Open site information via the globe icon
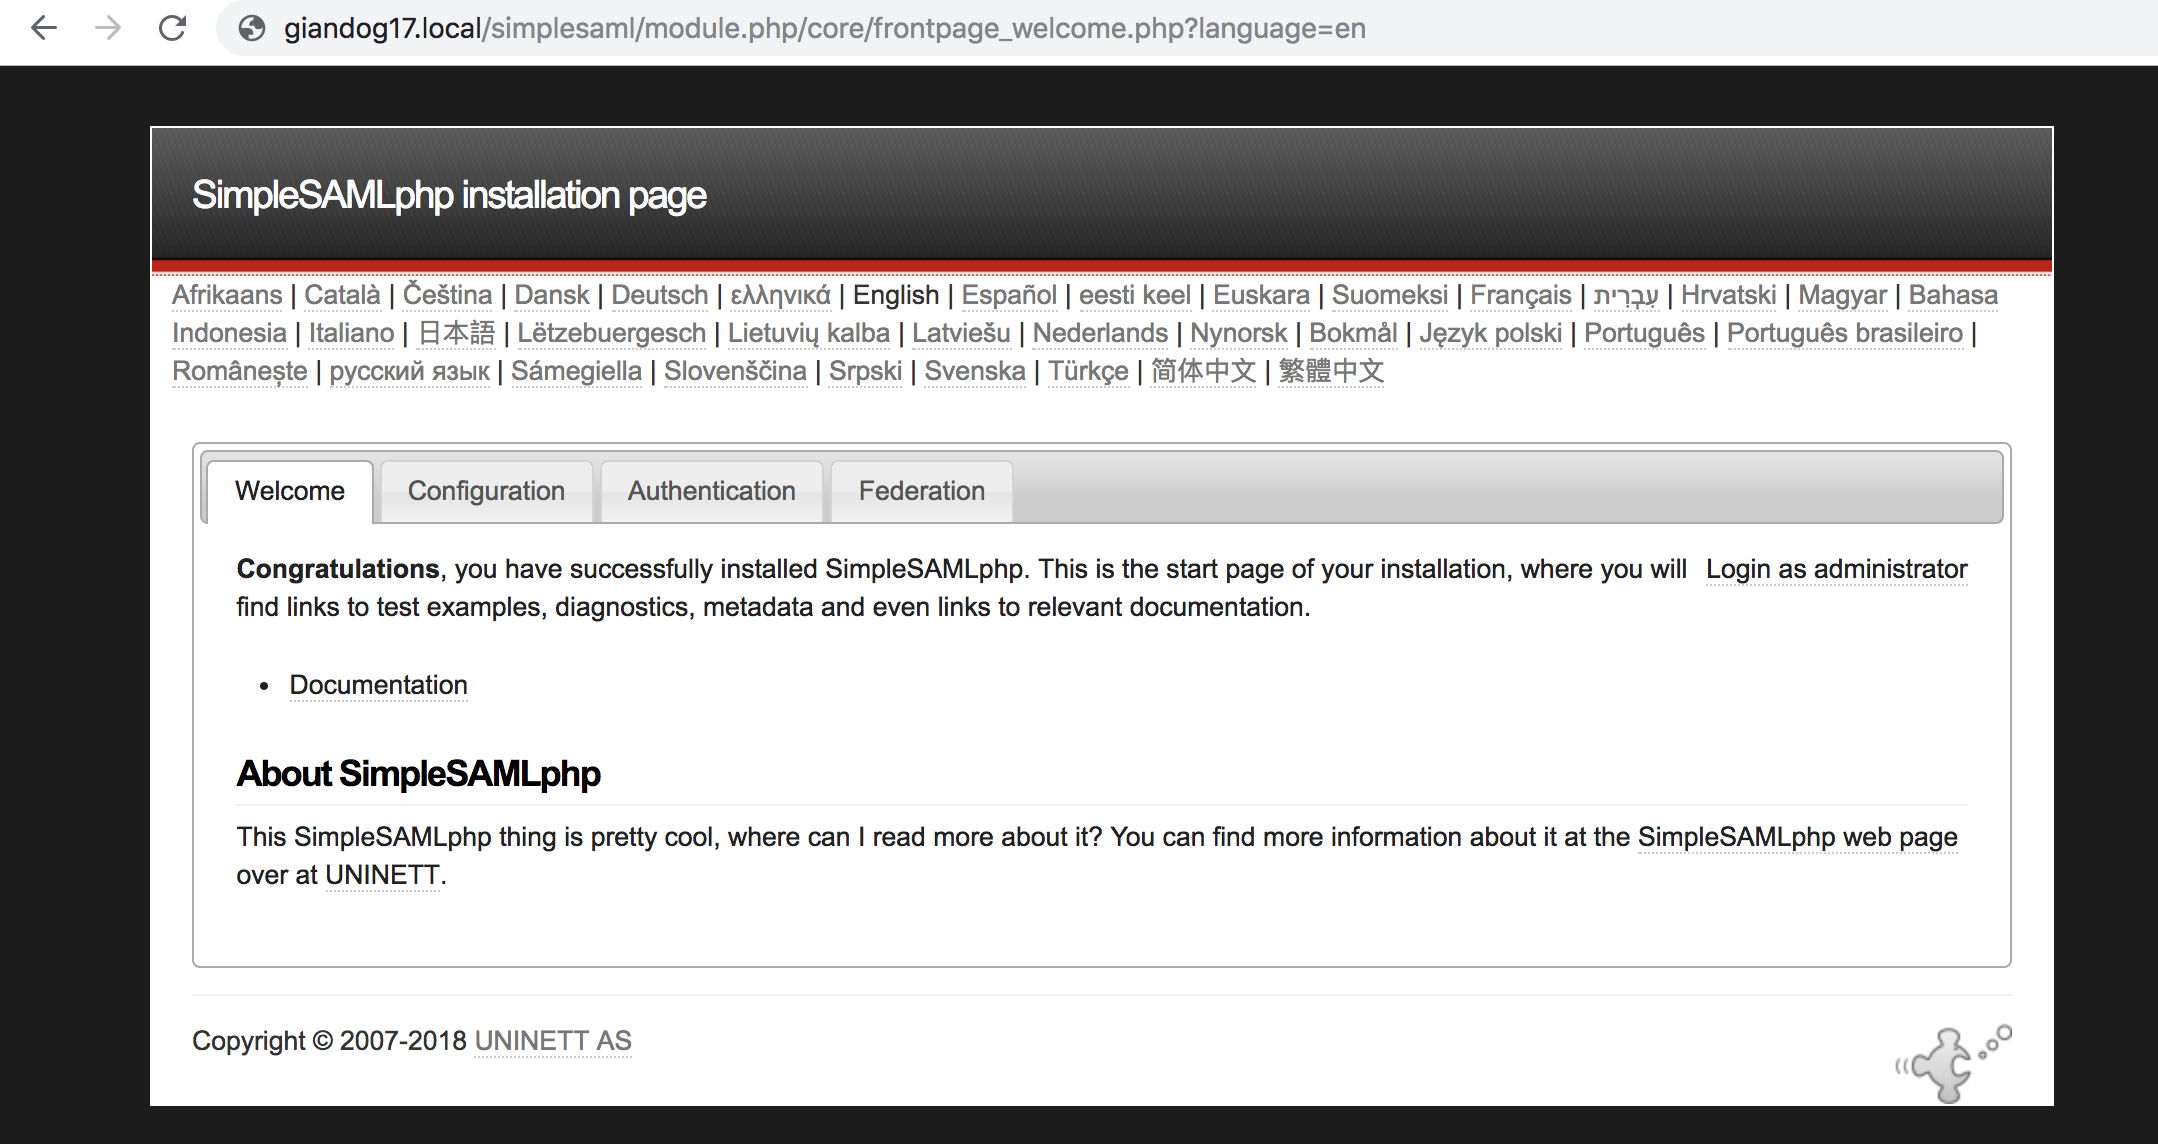2158x1144 pixels. [252, 30]
